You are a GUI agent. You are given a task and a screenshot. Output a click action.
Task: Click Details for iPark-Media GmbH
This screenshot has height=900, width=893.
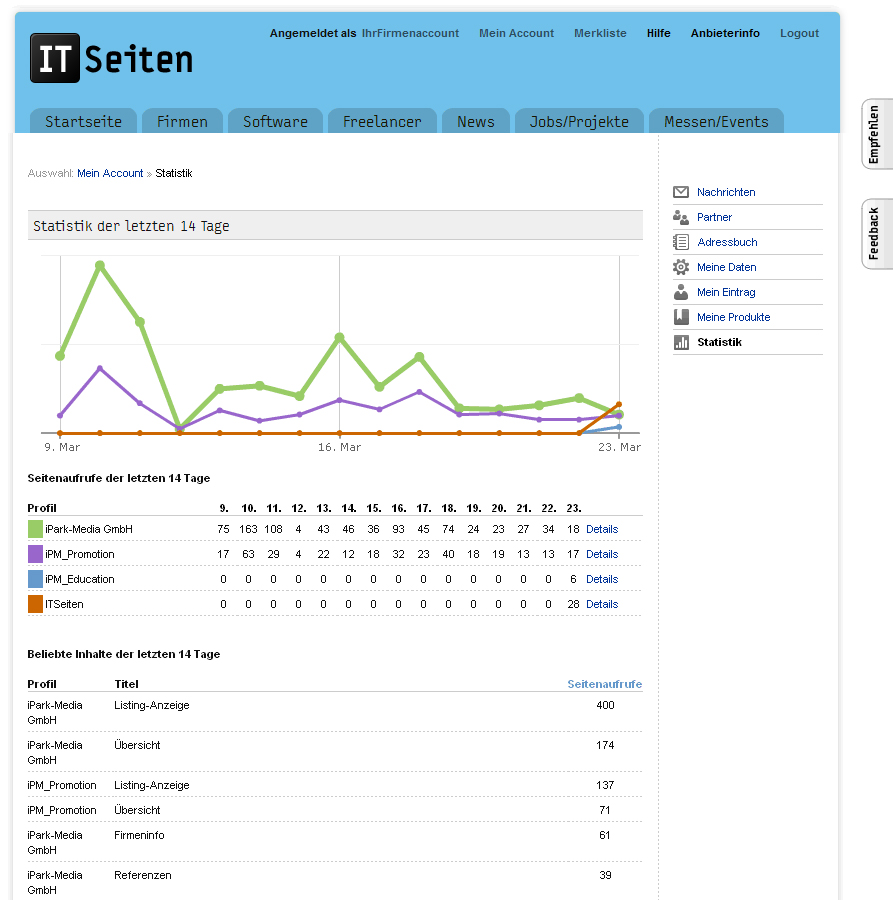pos(602,529)
